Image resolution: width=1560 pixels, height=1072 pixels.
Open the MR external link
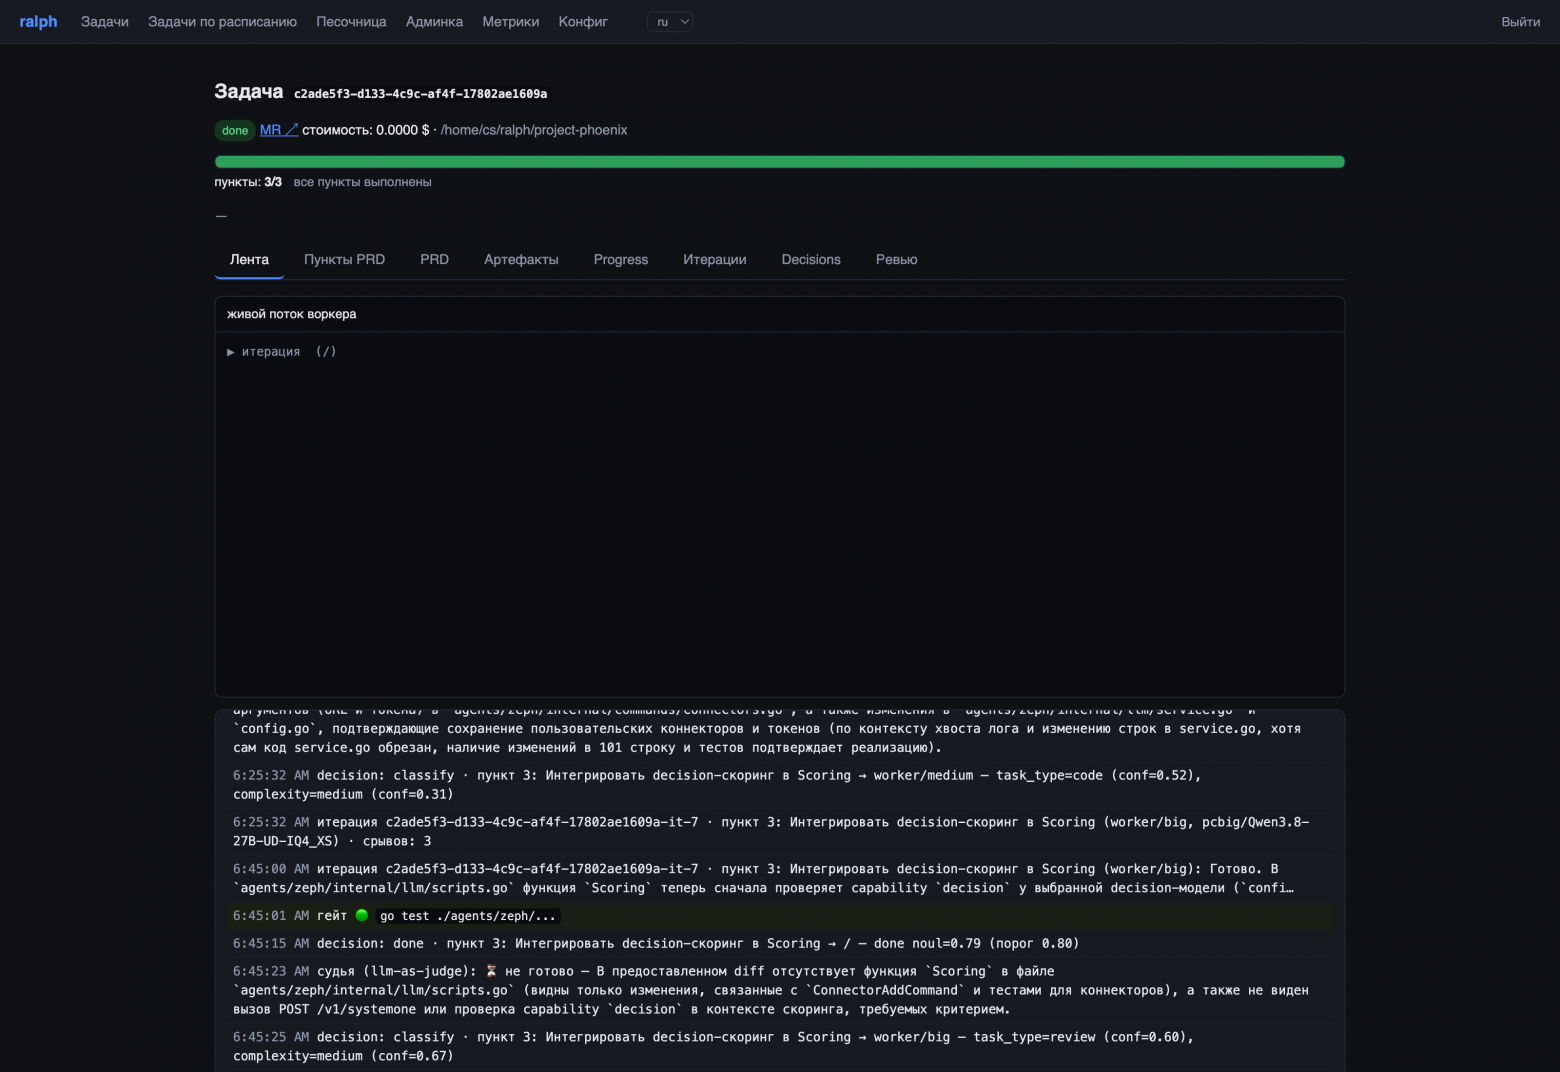coord(279,130)
